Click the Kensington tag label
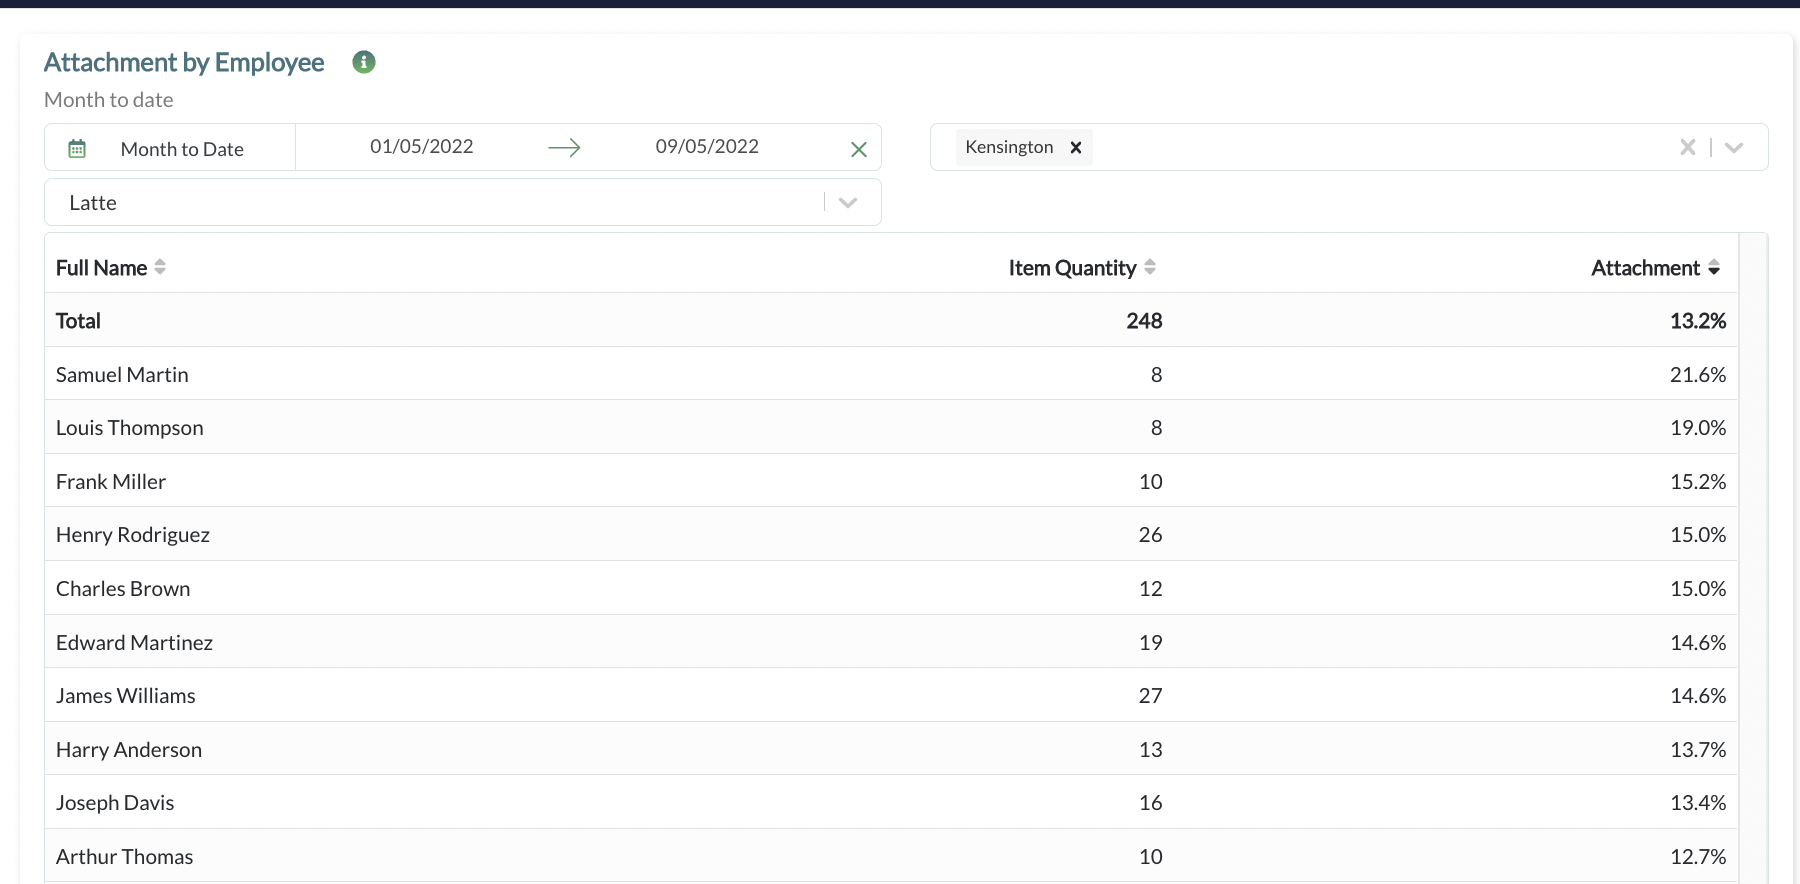 pyautogui.click(x=1009, y=147)
